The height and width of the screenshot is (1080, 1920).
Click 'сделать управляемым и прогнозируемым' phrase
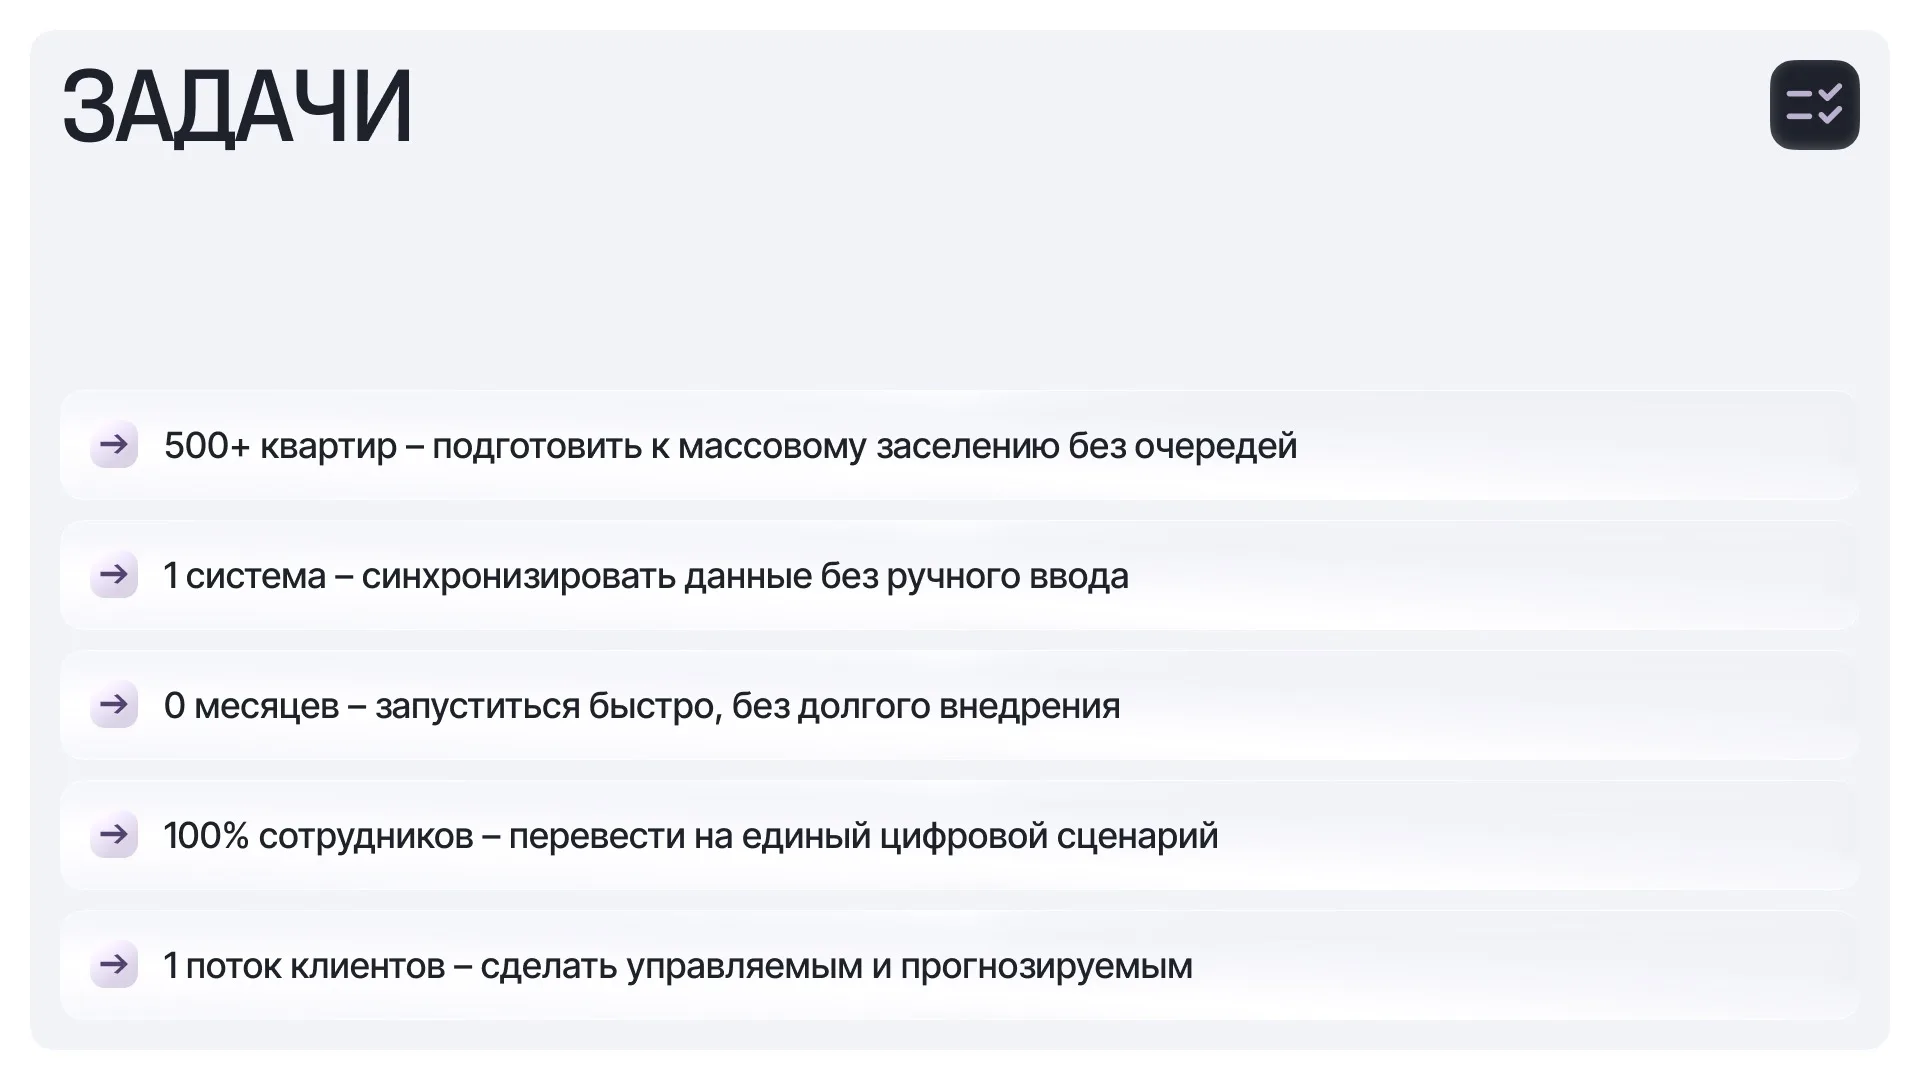pyautogui.click(x=836, y=966)
